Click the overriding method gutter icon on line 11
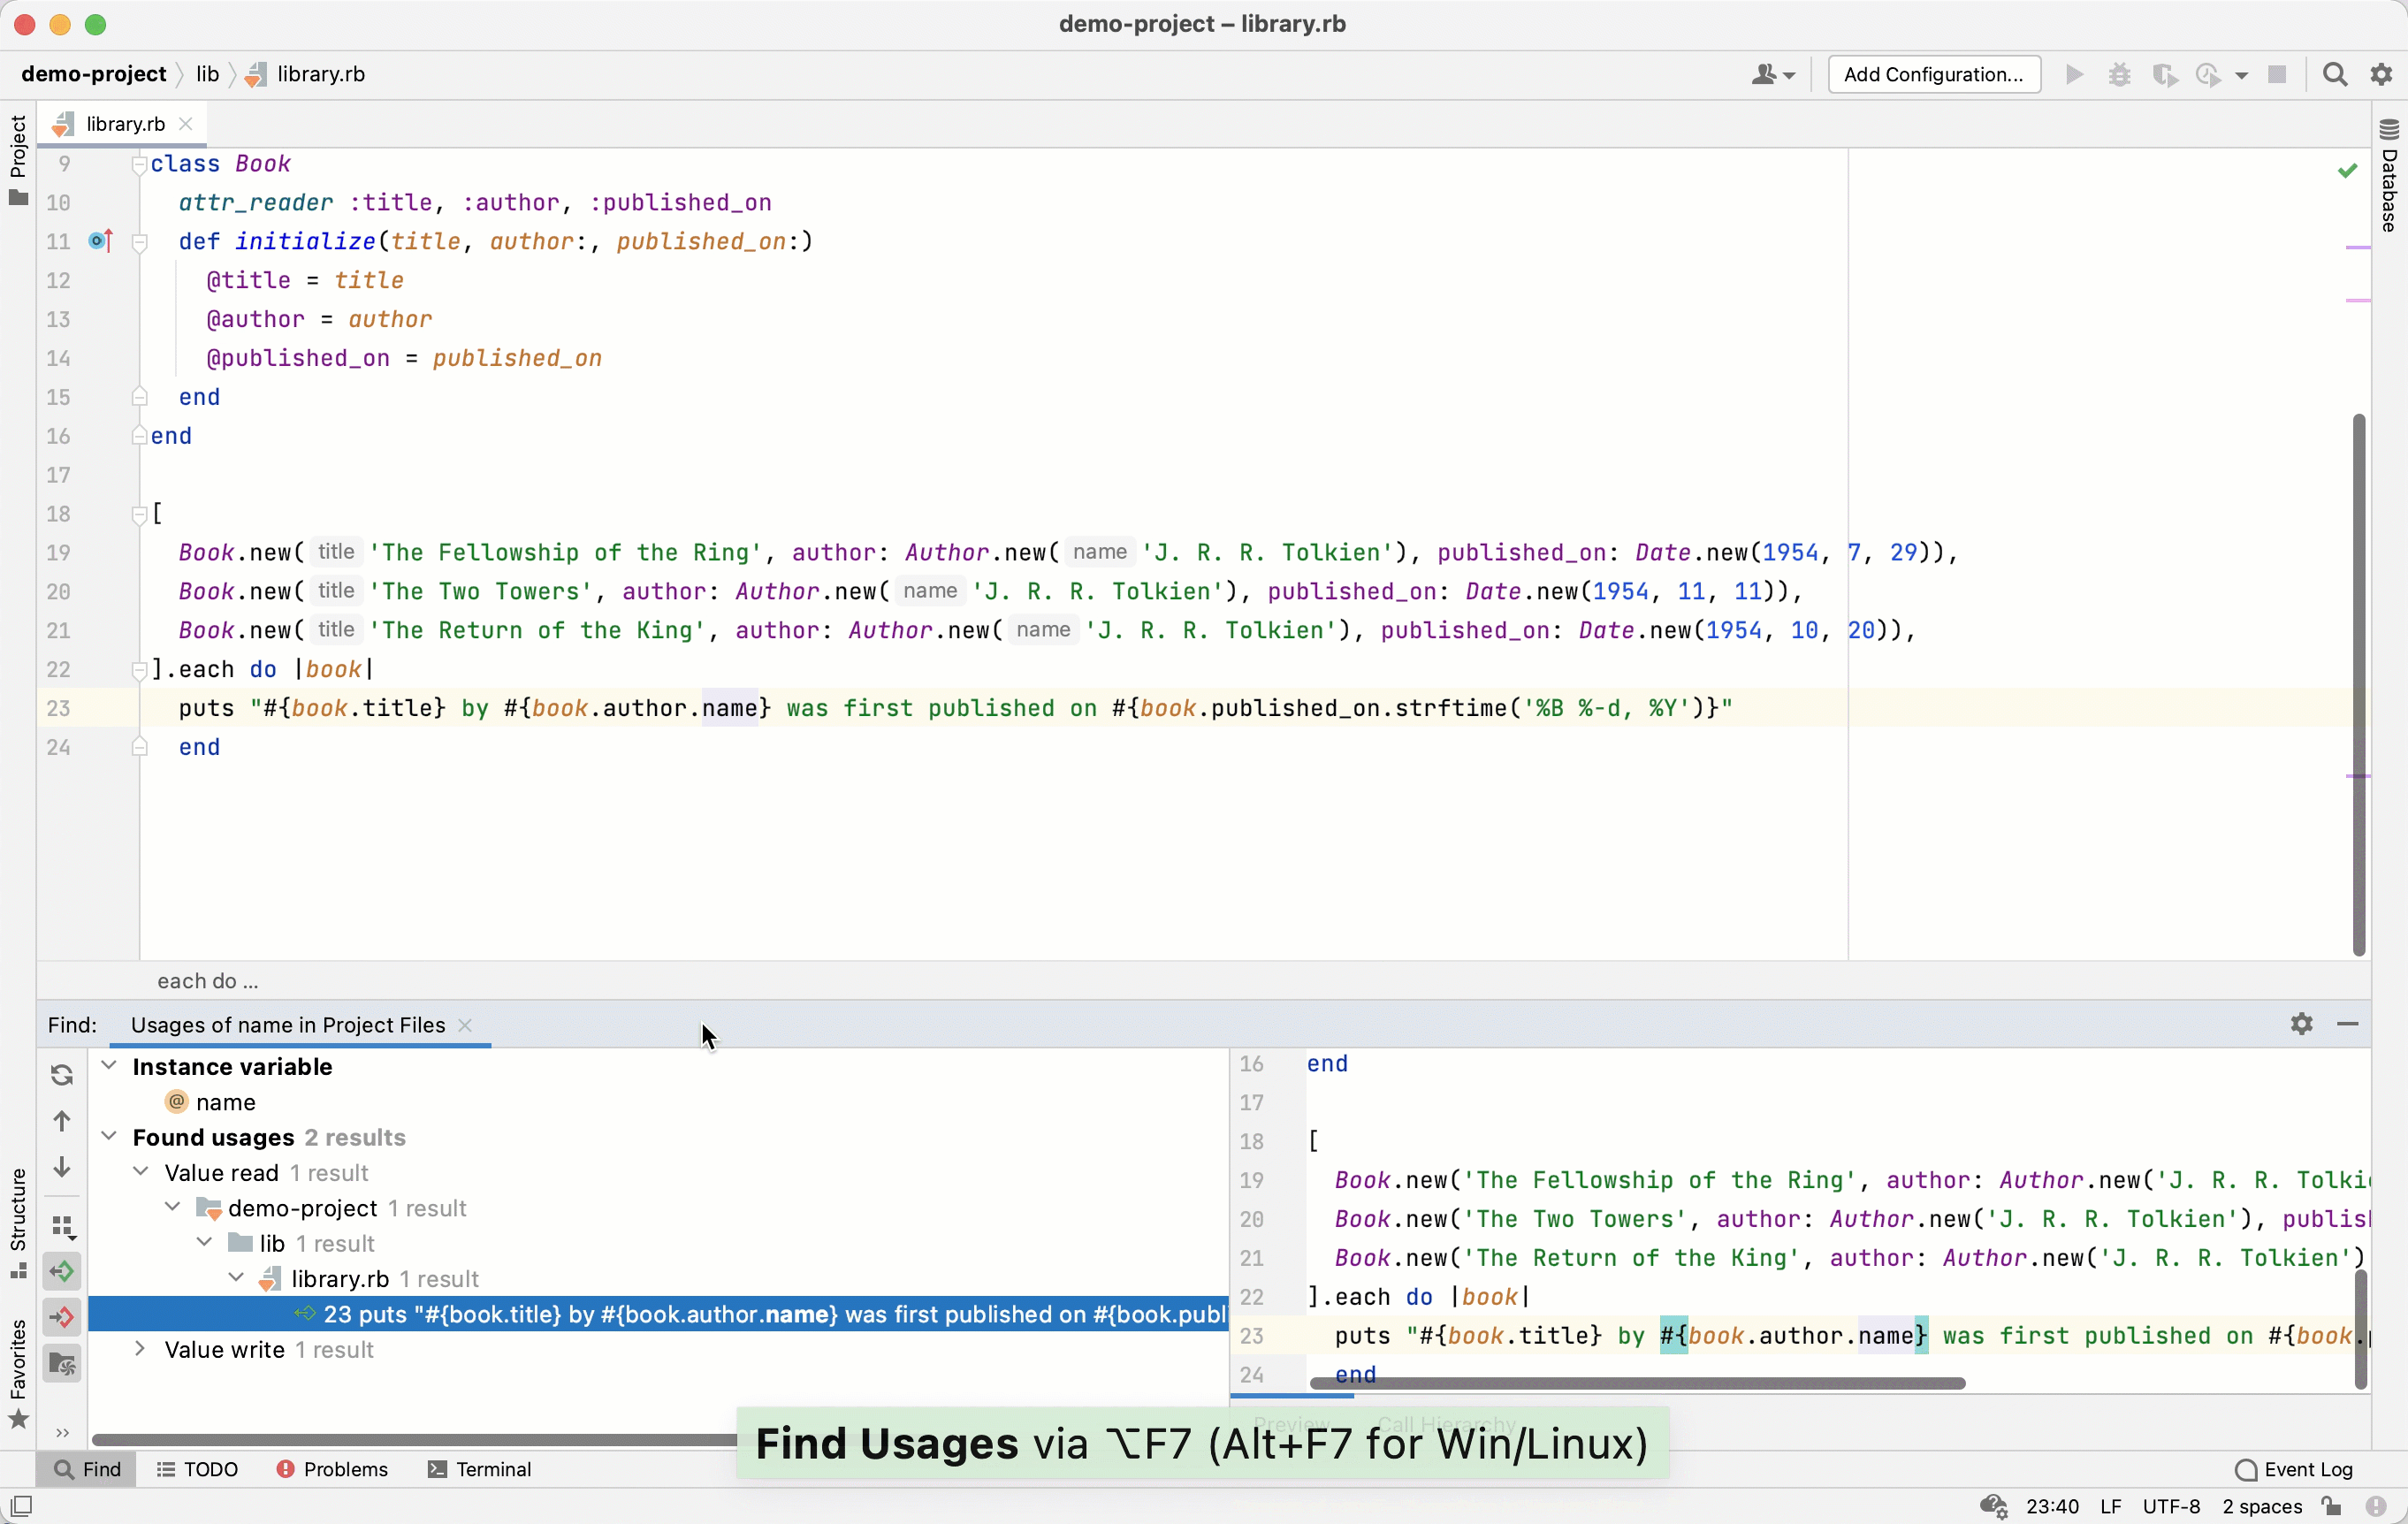This screenshot has height=1524, width=2408. click(100, 241)
